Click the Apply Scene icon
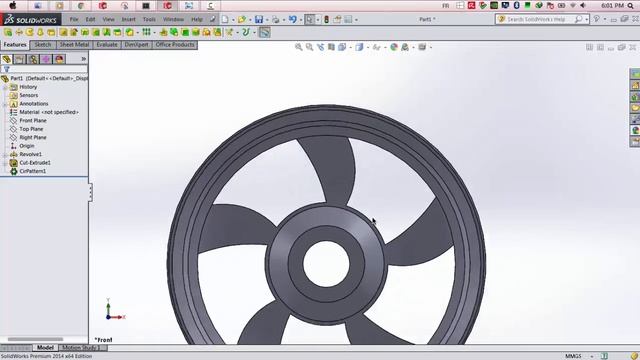This screenshot has height=360, width=640. [405, 47]
